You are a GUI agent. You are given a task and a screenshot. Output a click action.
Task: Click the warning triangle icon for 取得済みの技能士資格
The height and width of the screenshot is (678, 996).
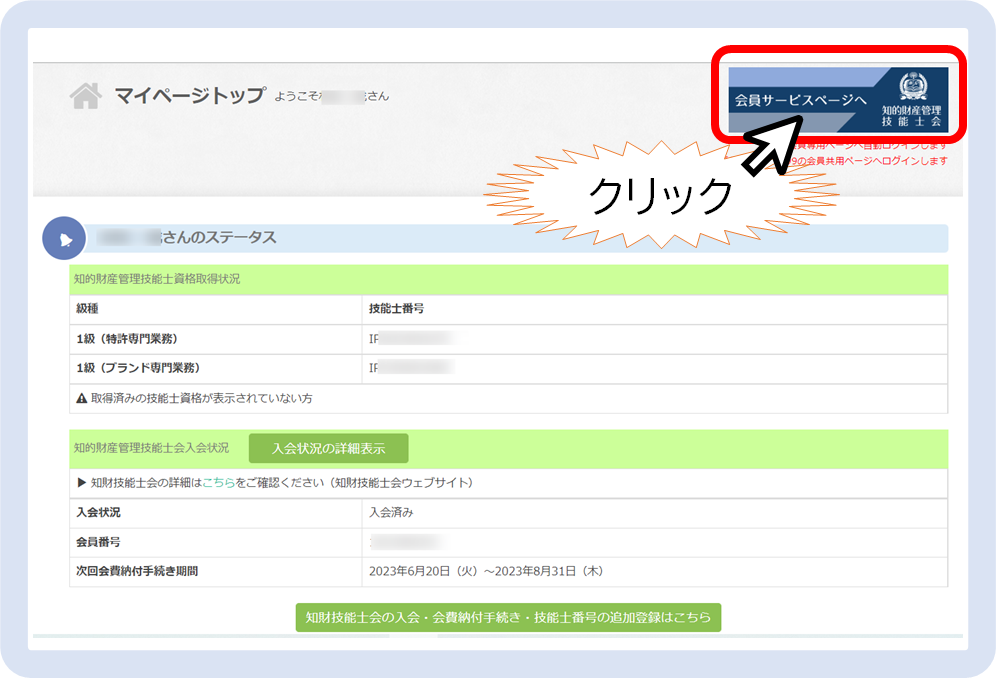click(x=82, y=398)
